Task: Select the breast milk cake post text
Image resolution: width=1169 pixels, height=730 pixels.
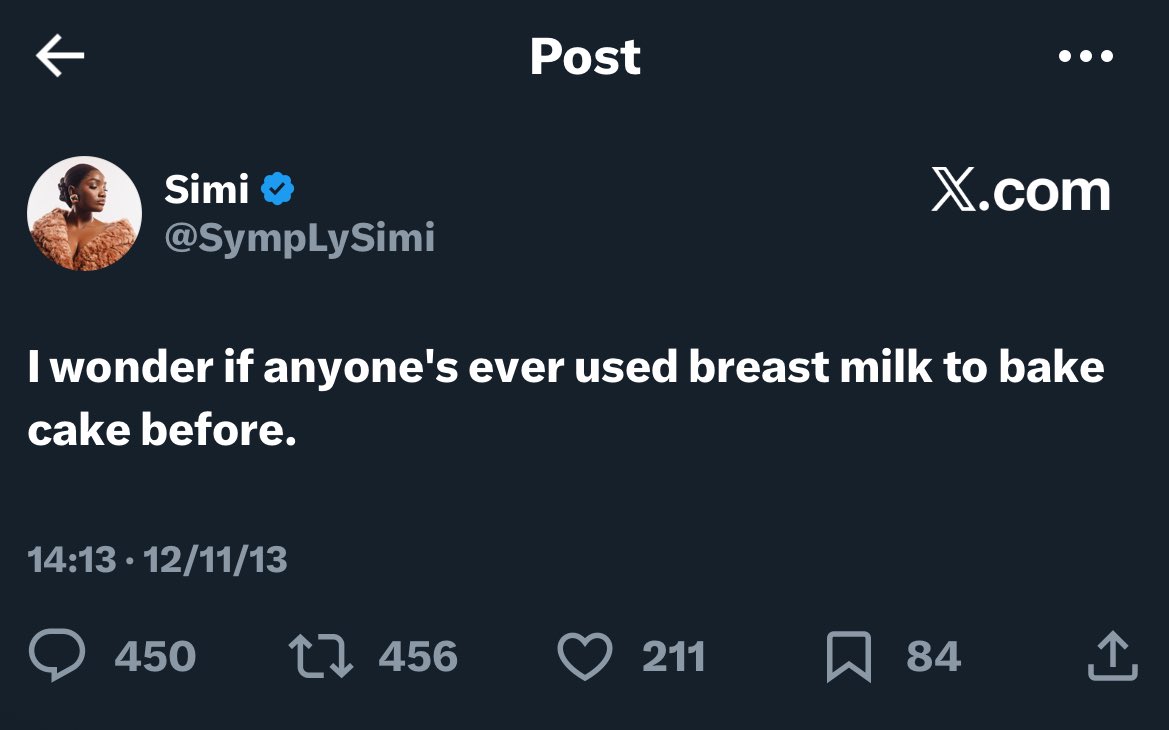Action: pyautogui.click(x=565, y=398)
